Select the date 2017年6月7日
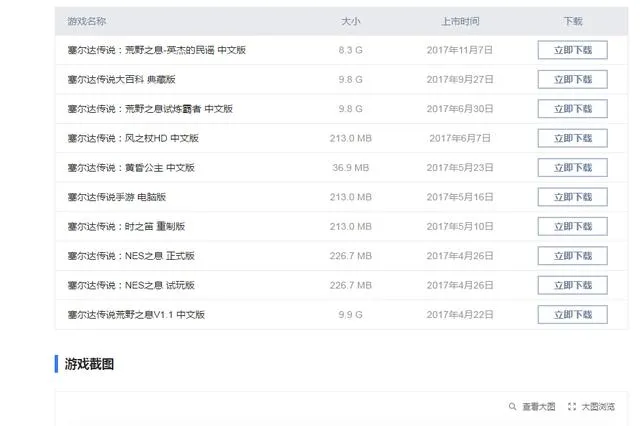The height and width of the screenshot is (426, 640). 460,138
